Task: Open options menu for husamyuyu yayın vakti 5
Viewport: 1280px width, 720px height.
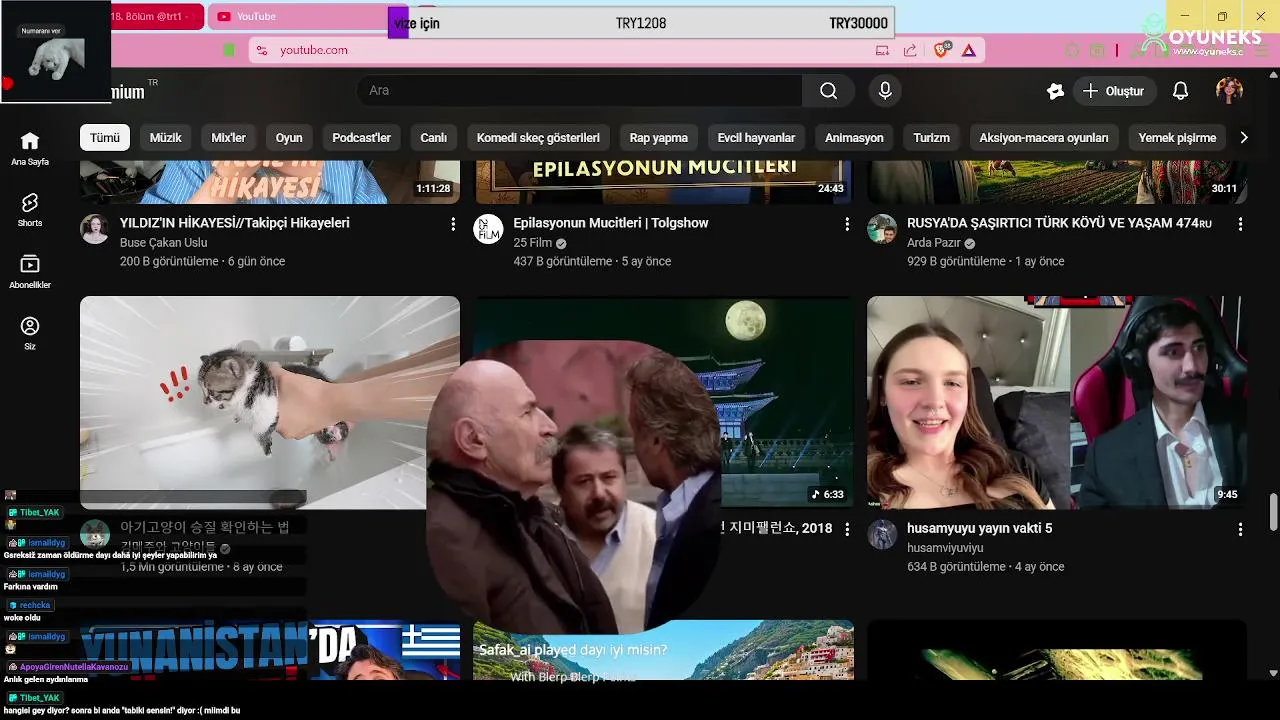Action: pyautogui.click(x=1241, y=529)
